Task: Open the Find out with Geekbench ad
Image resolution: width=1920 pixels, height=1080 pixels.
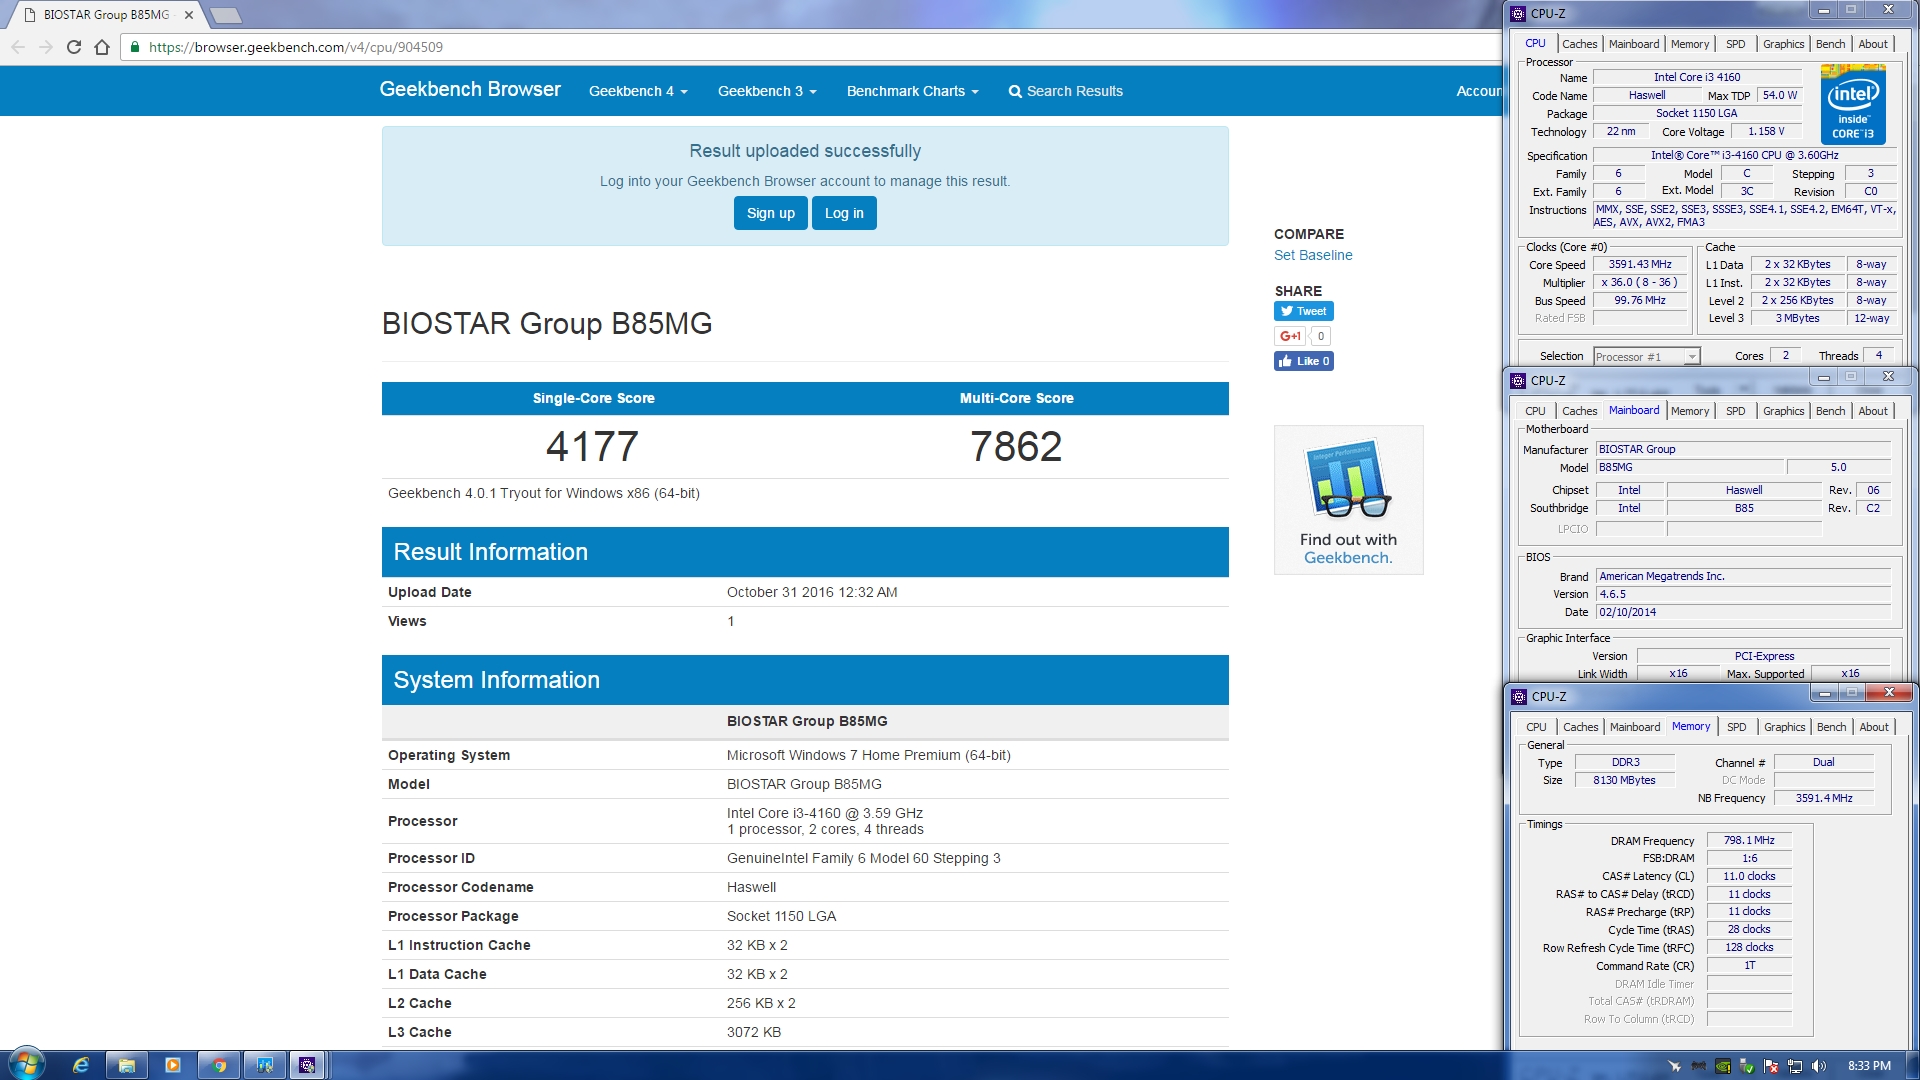Action: pos(1348,500)
